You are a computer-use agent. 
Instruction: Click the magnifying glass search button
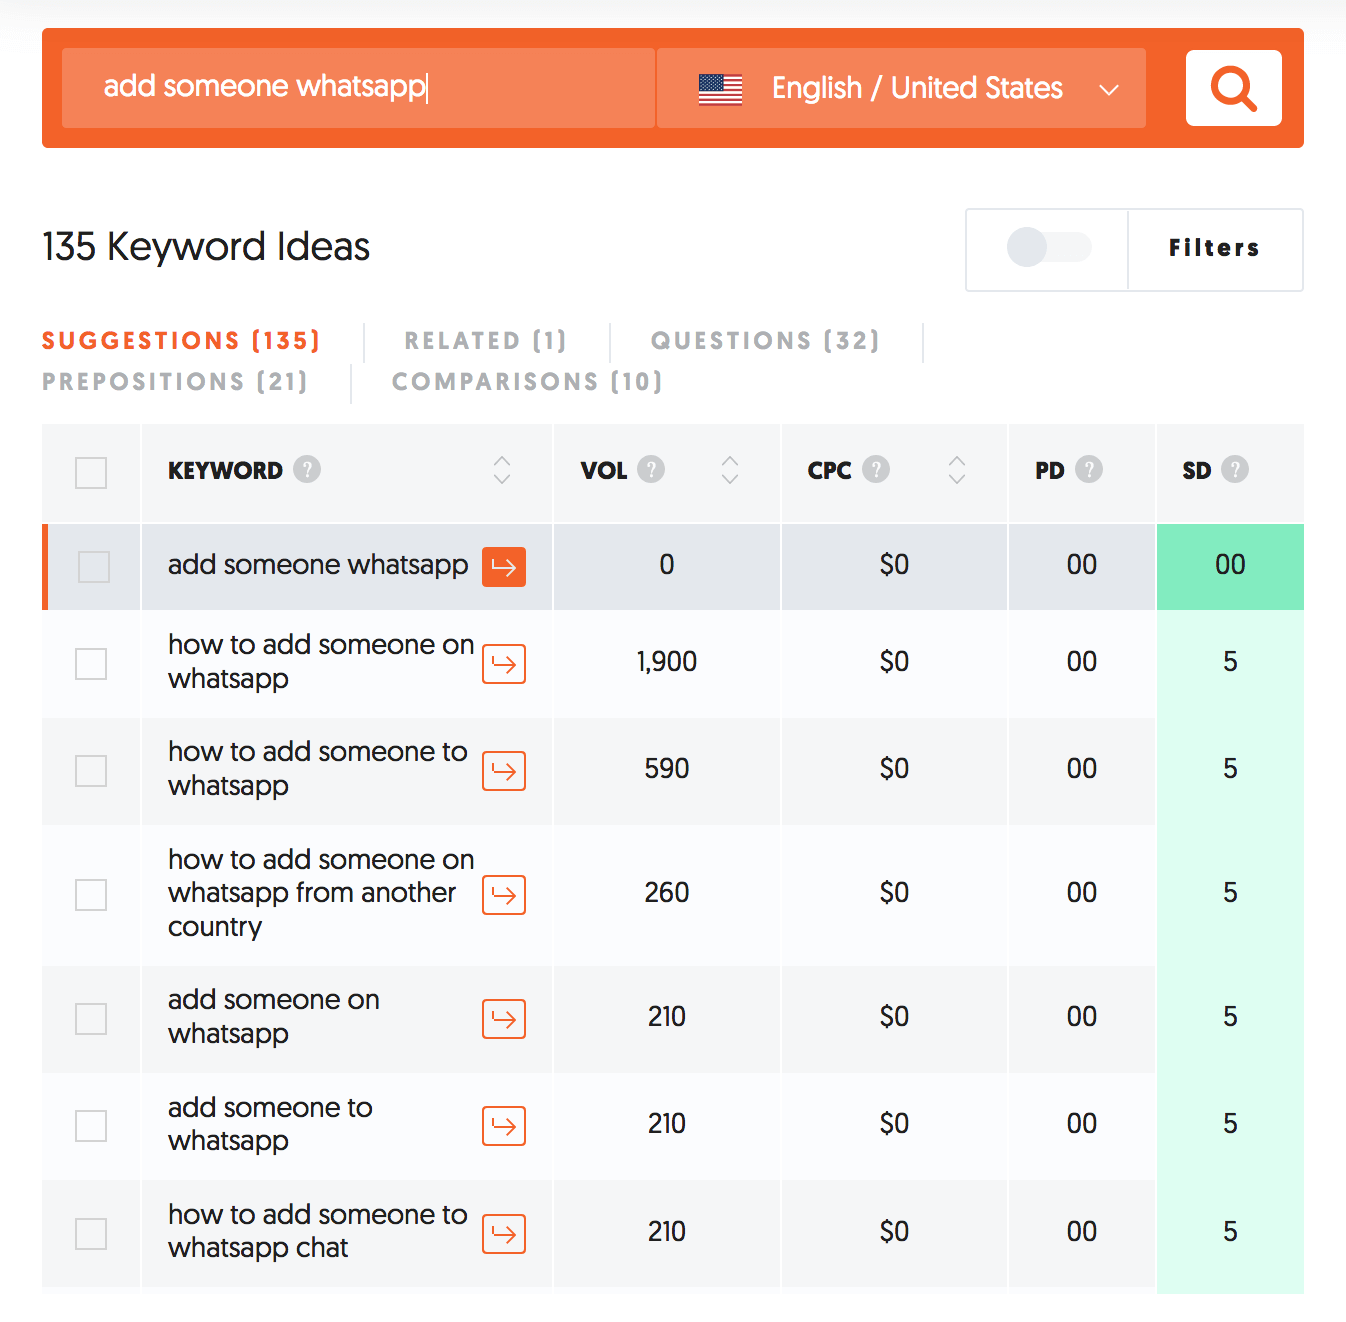1233,88
